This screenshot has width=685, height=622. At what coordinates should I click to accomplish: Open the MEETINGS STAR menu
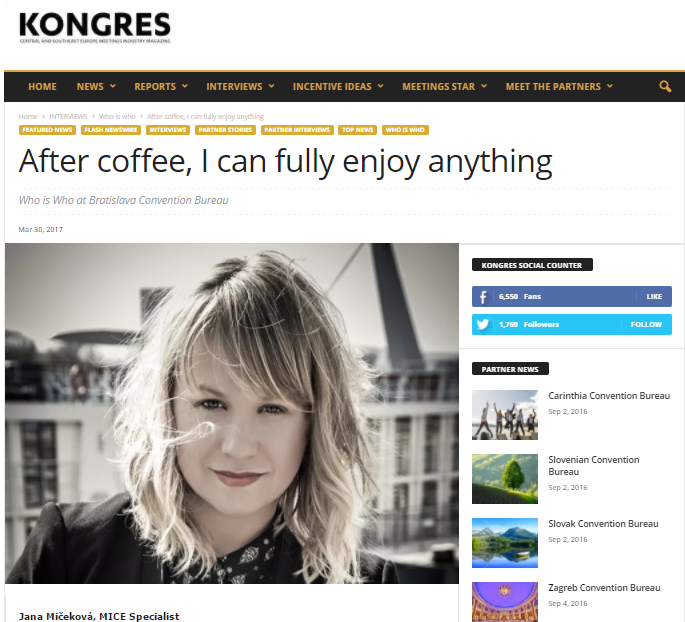coord(445,86)
